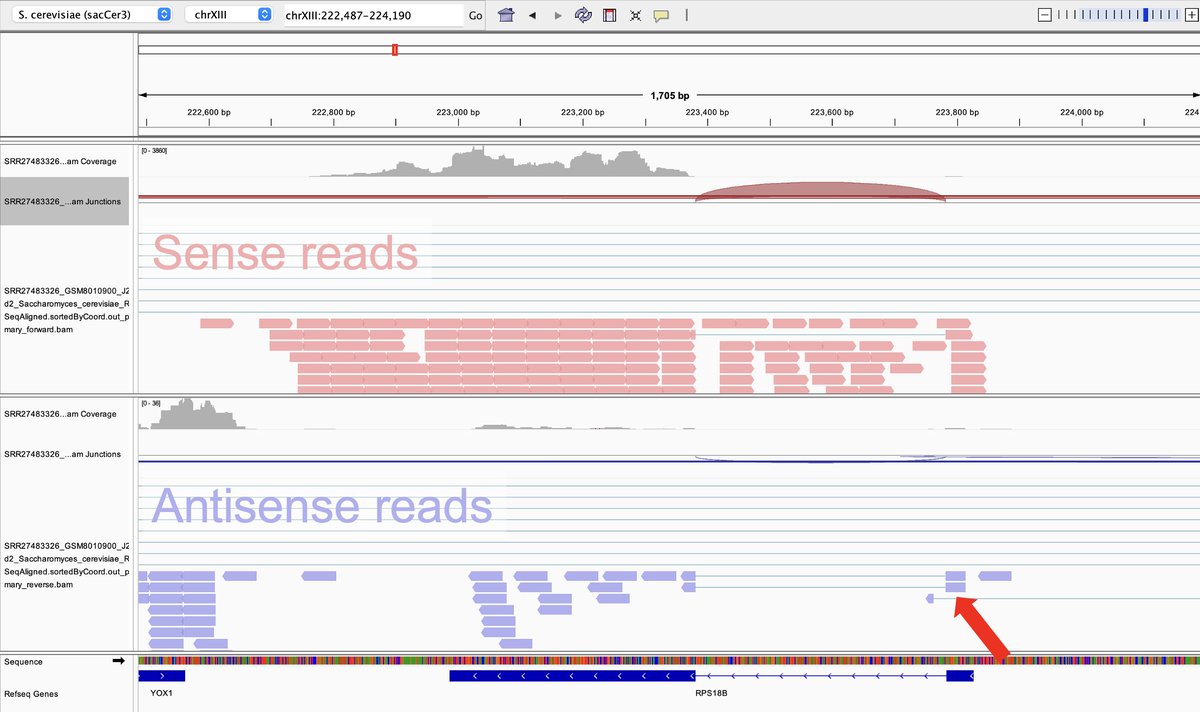Zoom out with the minus button
This screenshot has width=1200, height=712.
pyautogui.click(x=1045, y=15)
